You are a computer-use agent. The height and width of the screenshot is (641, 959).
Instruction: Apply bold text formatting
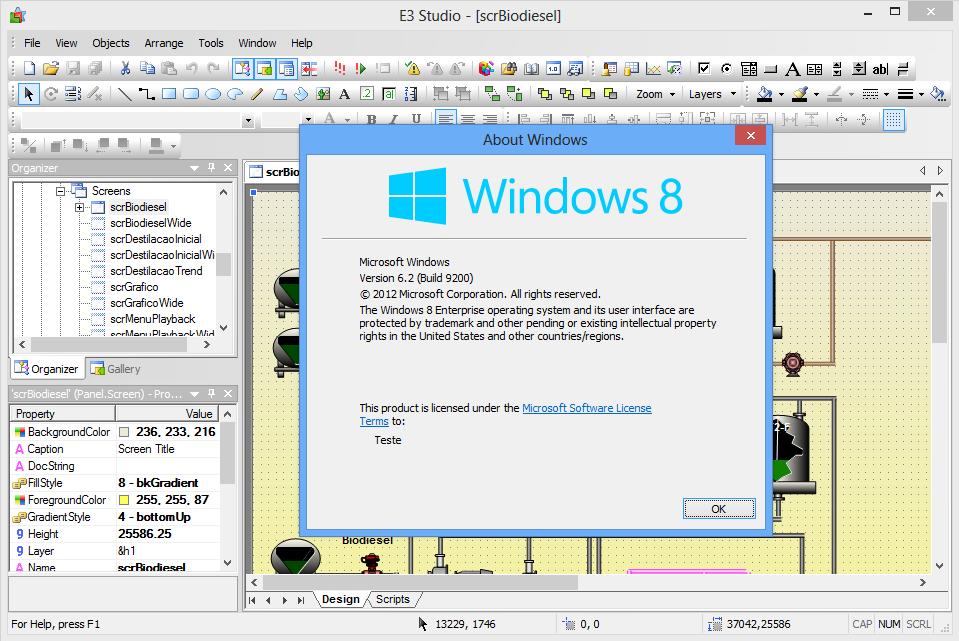pos(370,118)
